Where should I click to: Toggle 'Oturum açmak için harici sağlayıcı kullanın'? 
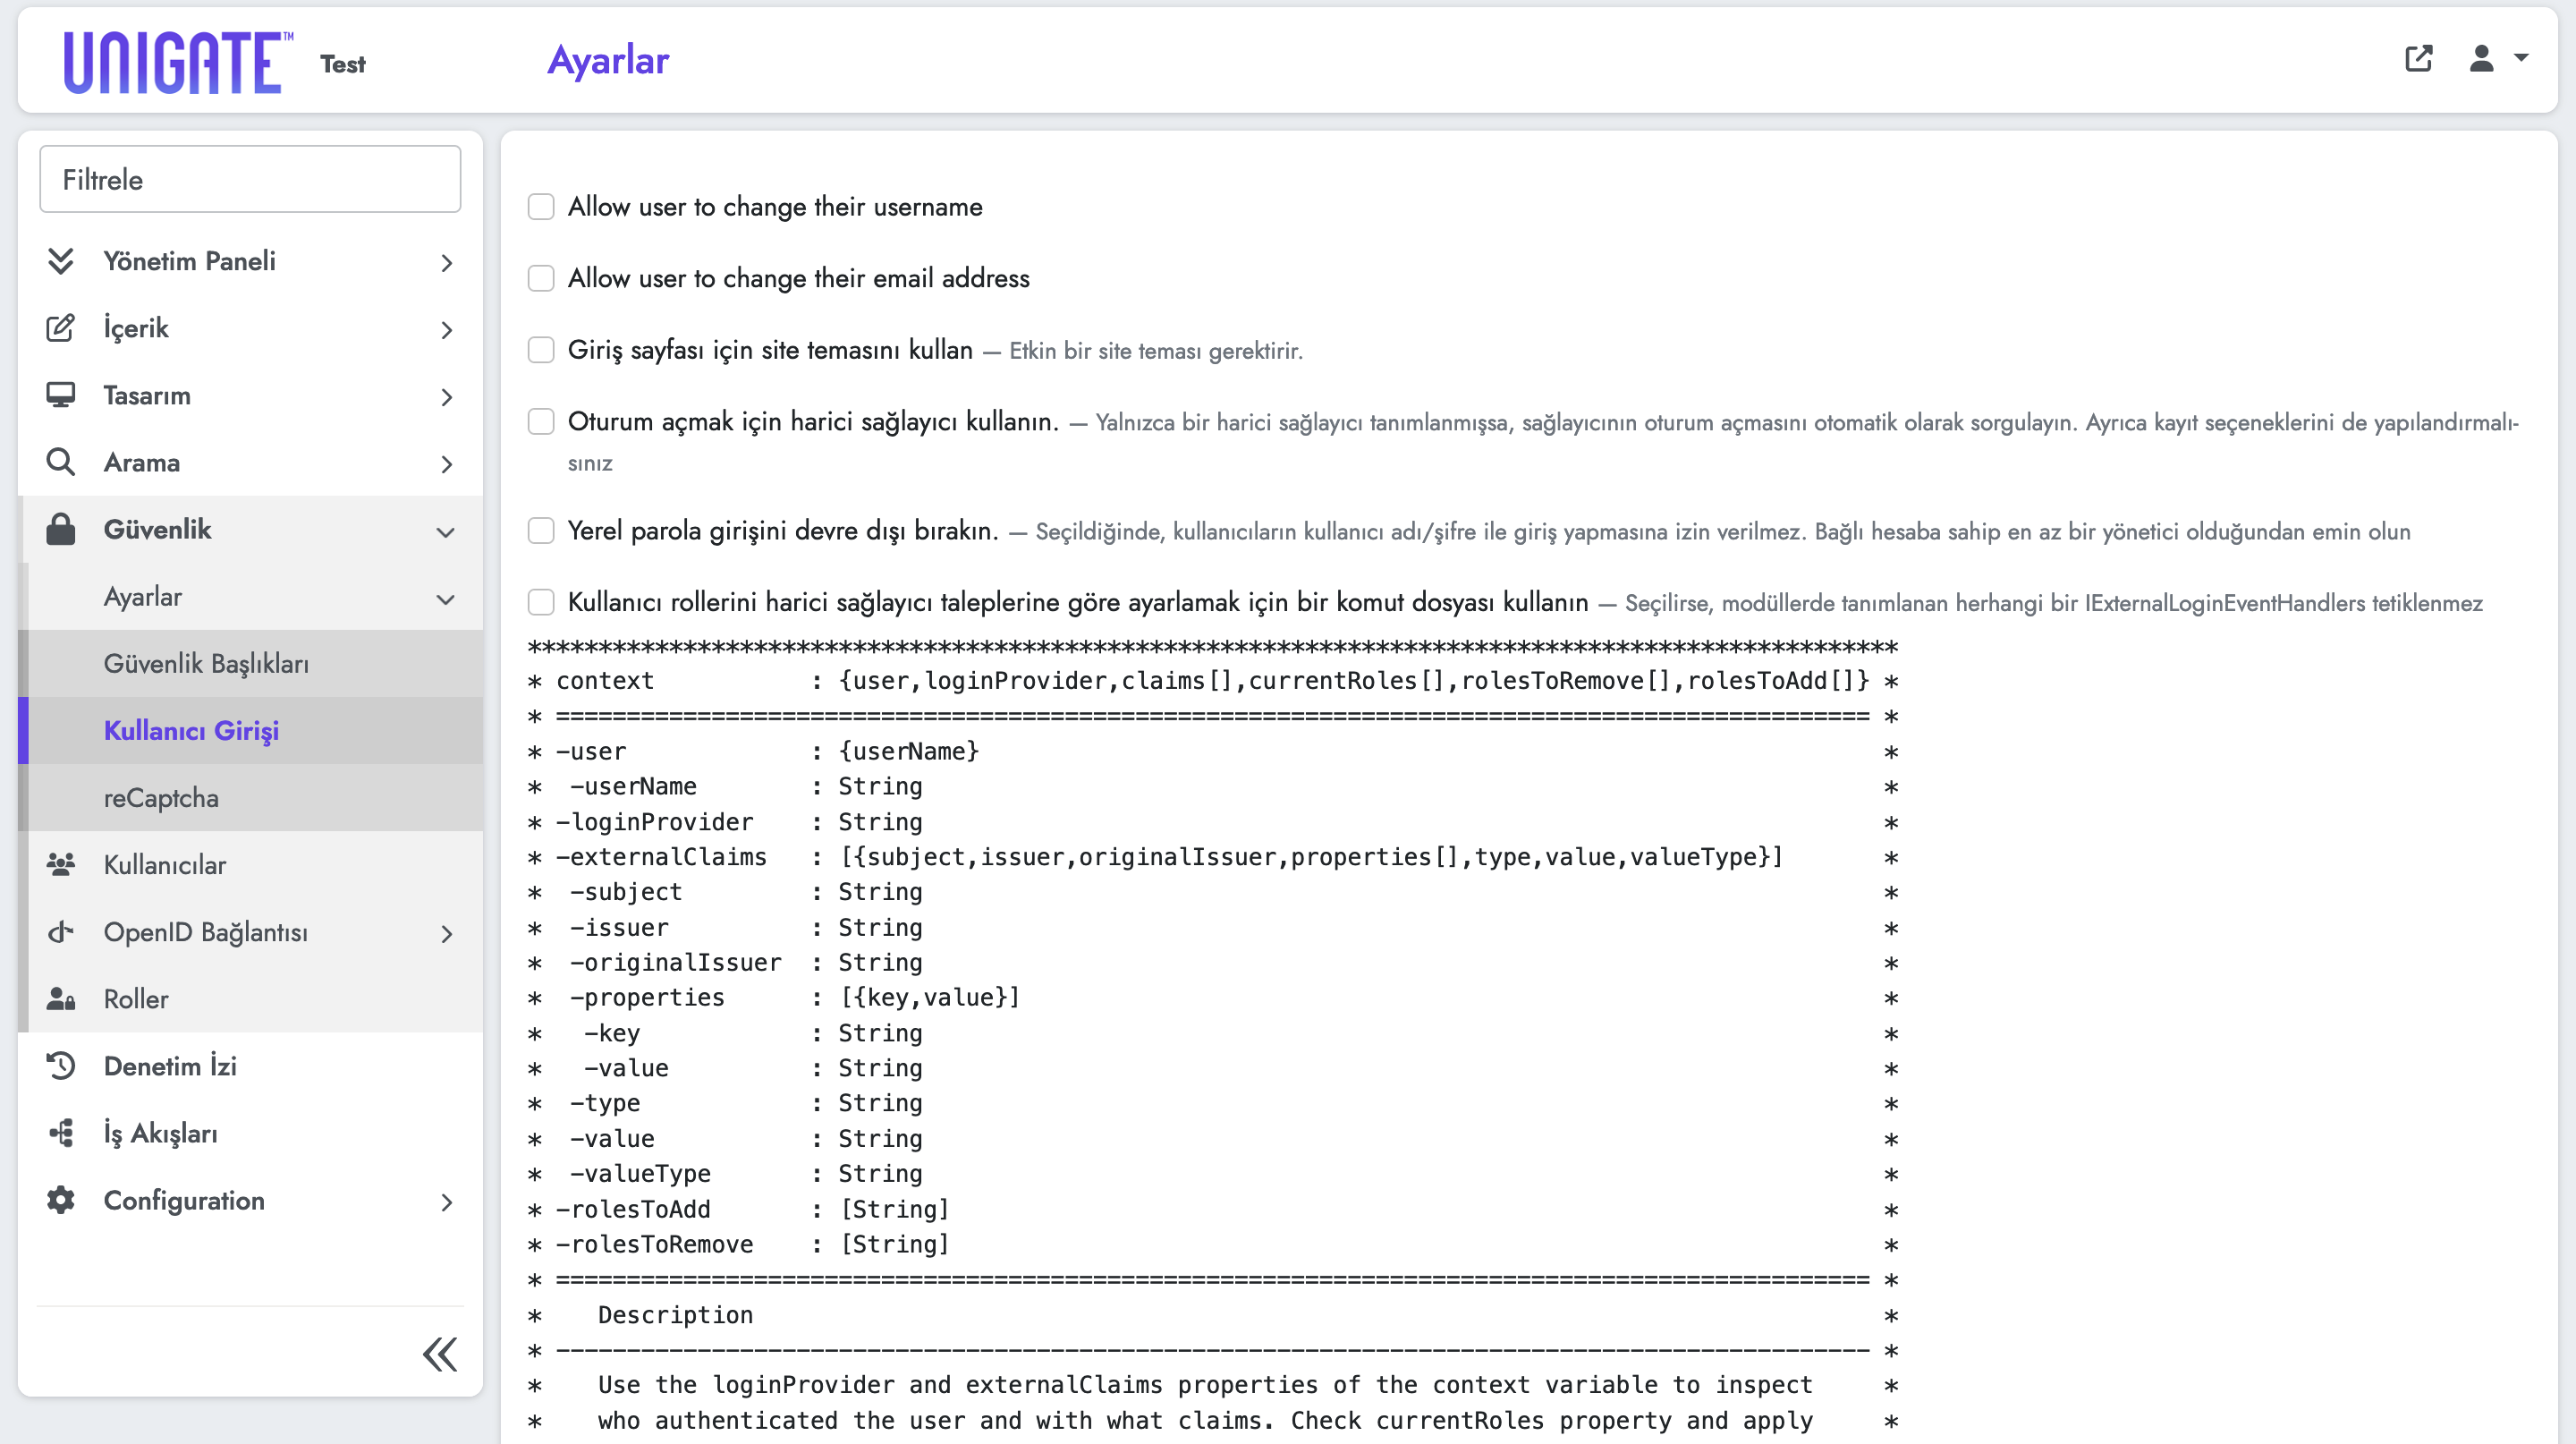pos(541,422)
